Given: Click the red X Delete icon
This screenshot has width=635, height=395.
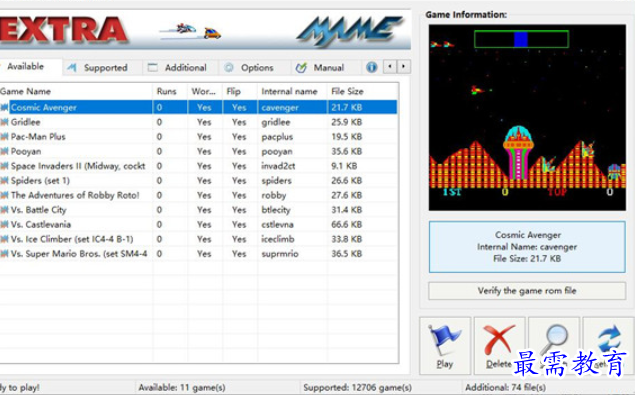Looking at the screenshot, I should click(500, 339).
